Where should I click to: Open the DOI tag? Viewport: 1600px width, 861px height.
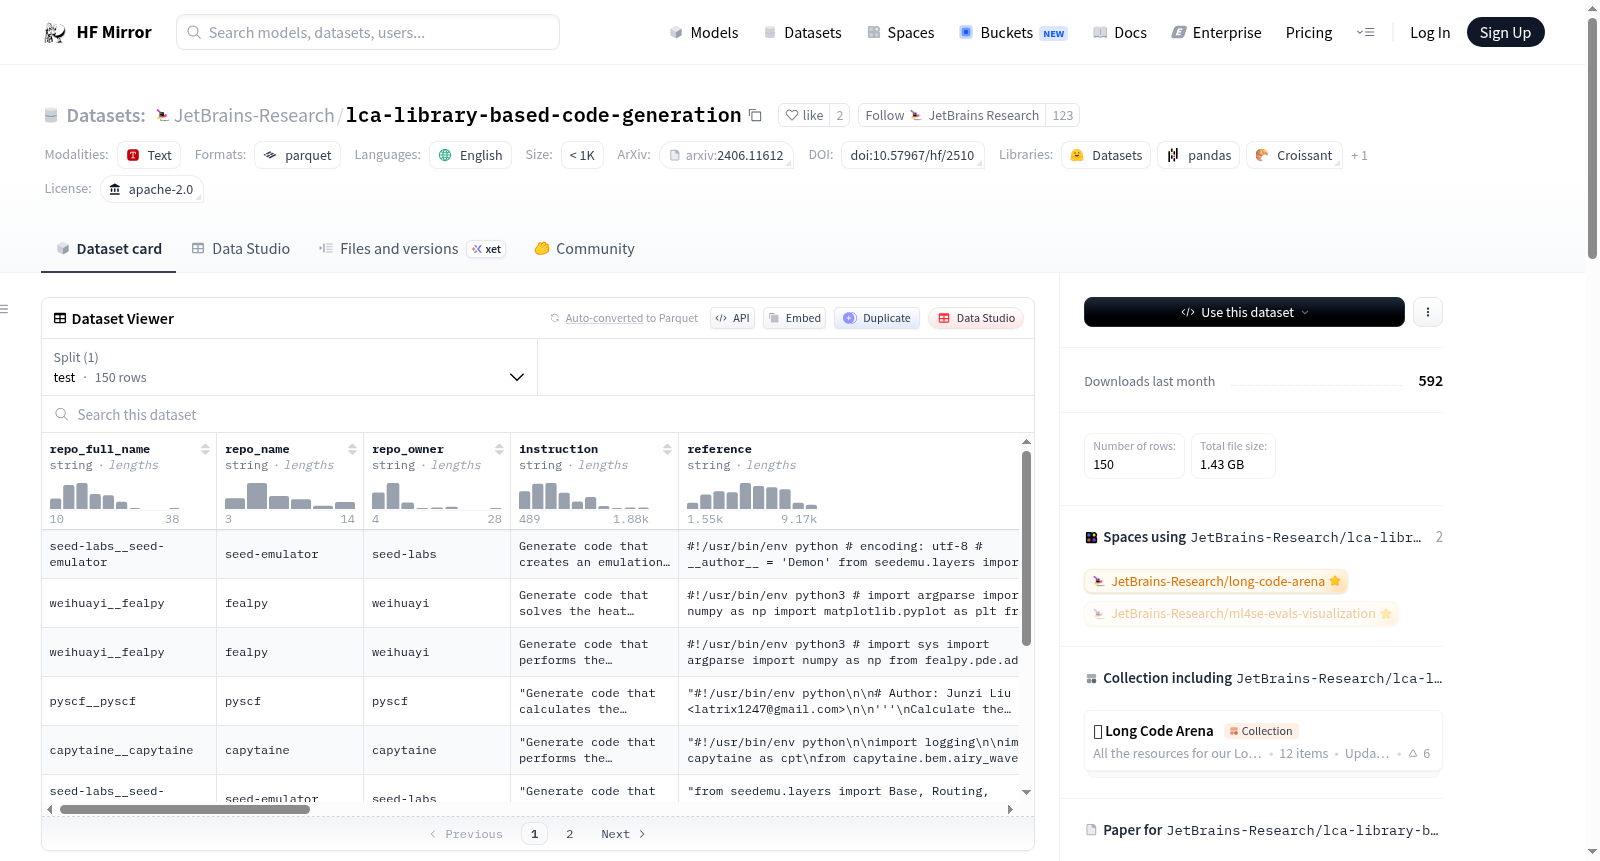[912, 155]
